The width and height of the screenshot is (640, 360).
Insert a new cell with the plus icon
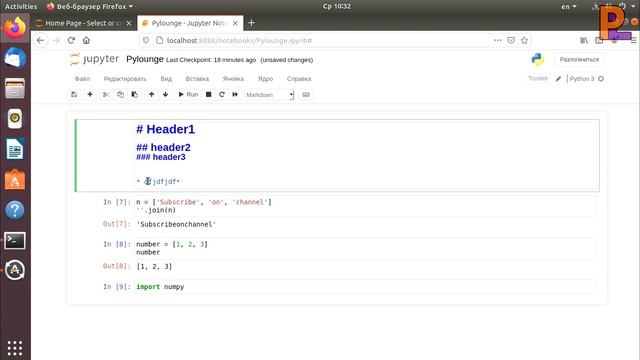coord(90,94)
